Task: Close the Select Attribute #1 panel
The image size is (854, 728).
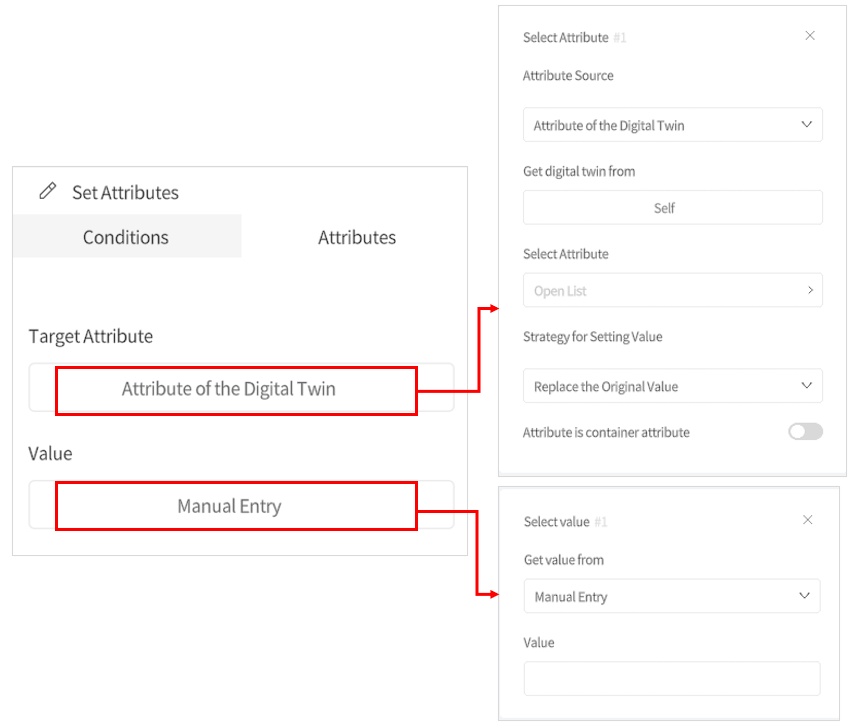Action: (x=810, y=36)
